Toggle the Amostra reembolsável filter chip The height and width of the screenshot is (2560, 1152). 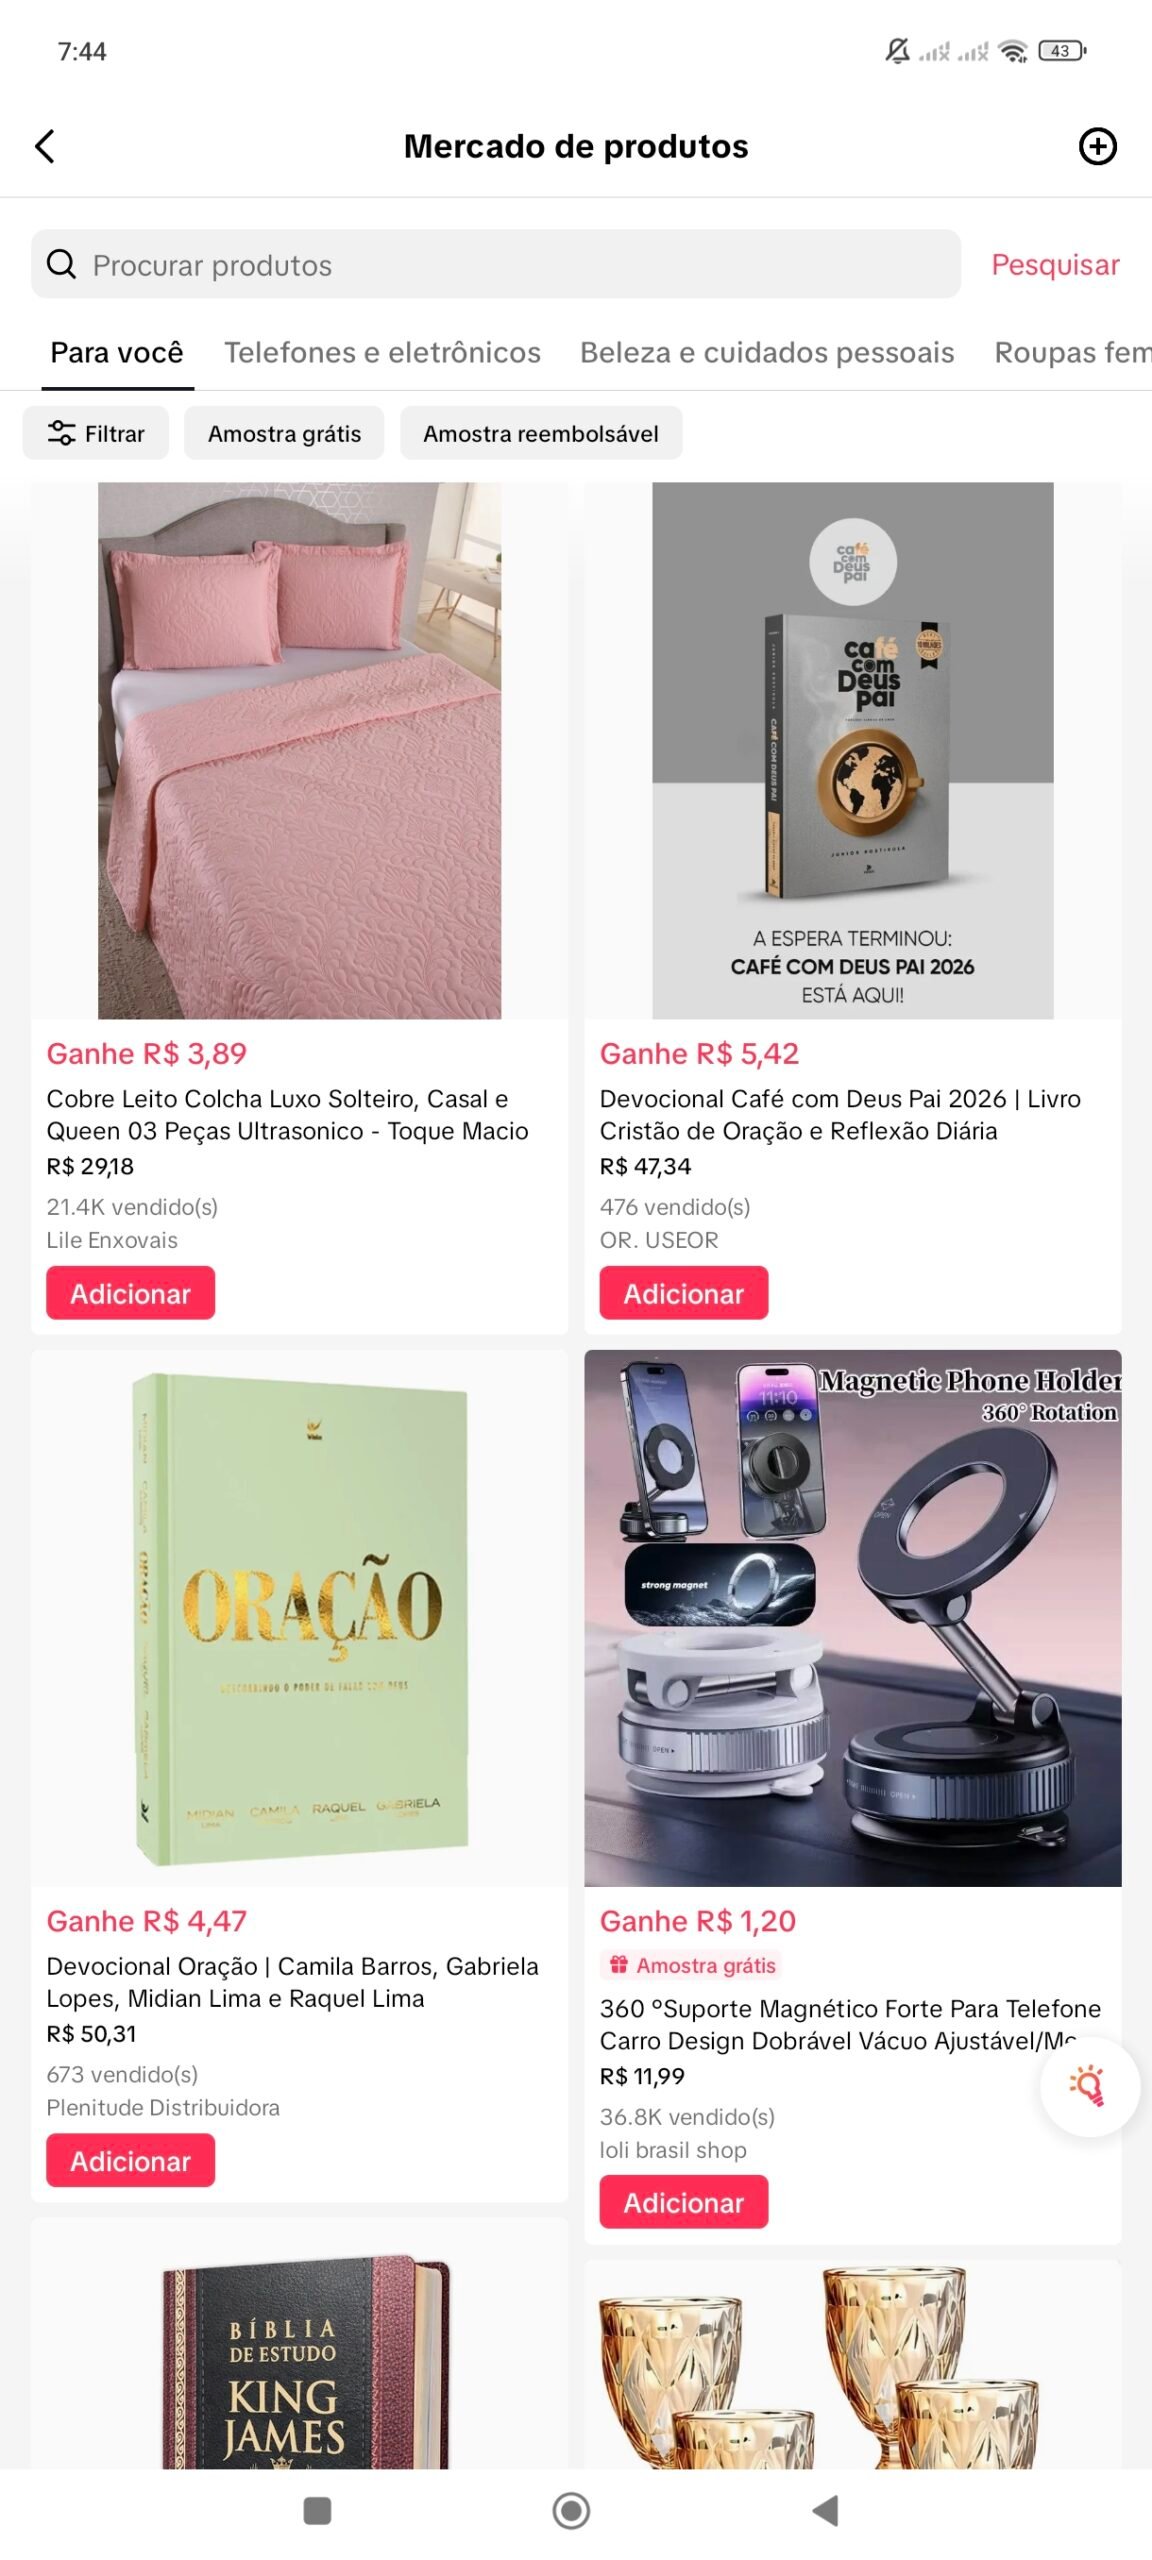[541, 433]
